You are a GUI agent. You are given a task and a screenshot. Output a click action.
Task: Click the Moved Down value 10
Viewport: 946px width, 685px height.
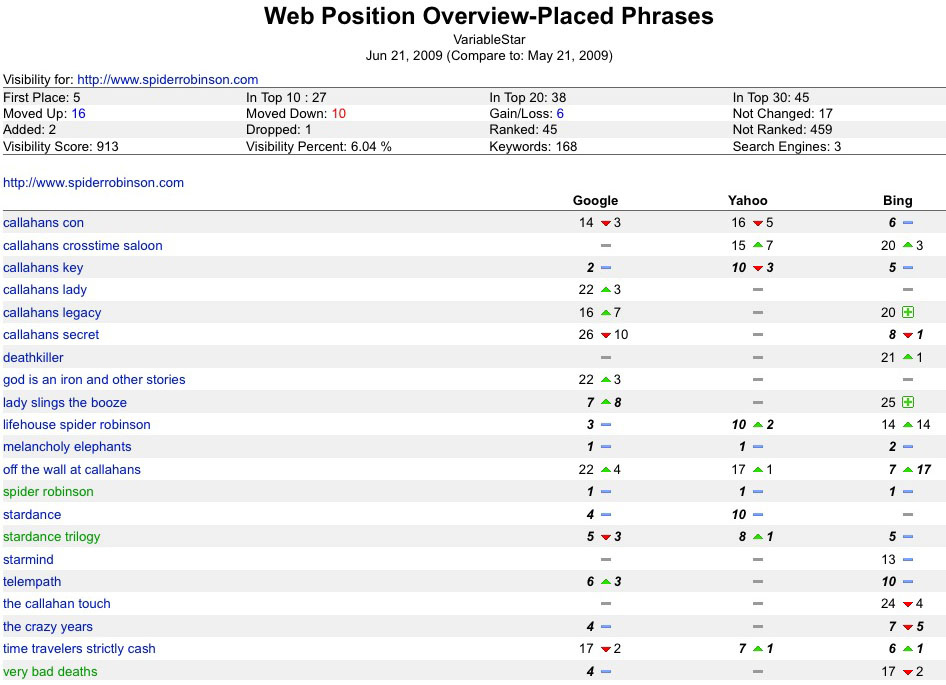click(x=338, y=113)
